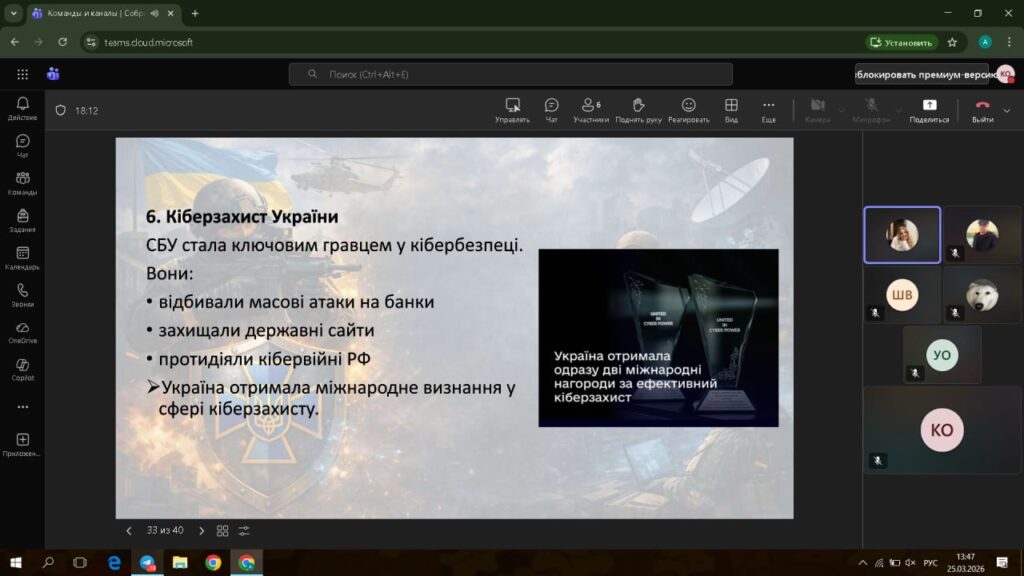1024x576 pixels.
Task: Unmute with the Микрофон toggle
Action: (x=870, y=109)
